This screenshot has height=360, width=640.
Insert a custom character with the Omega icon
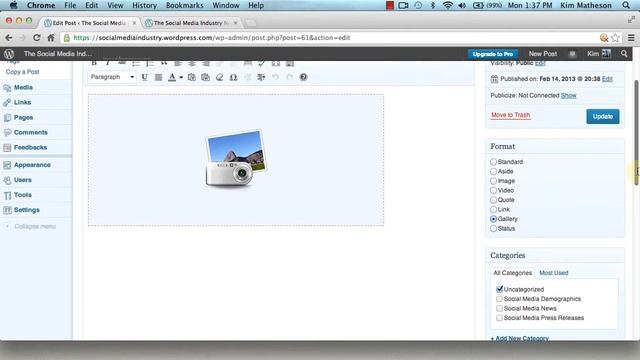(233, 77)
